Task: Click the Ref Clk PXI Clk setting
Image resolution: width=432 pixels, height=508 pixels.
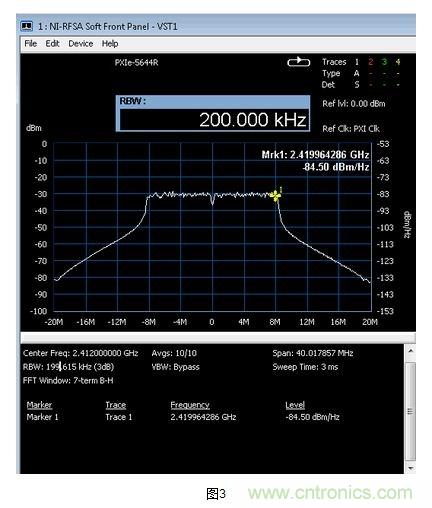Action: pos(351,129)
